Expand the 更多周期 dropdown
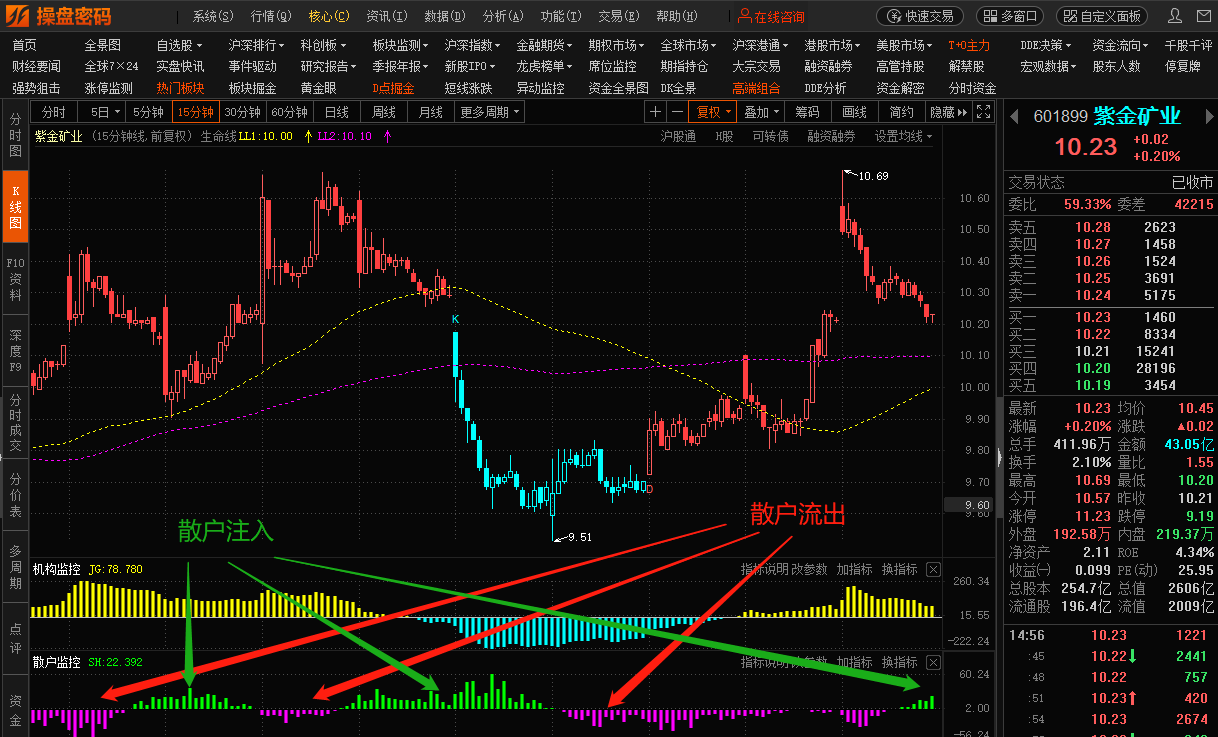Screen dimensions: 1218x737 [490, 112]
